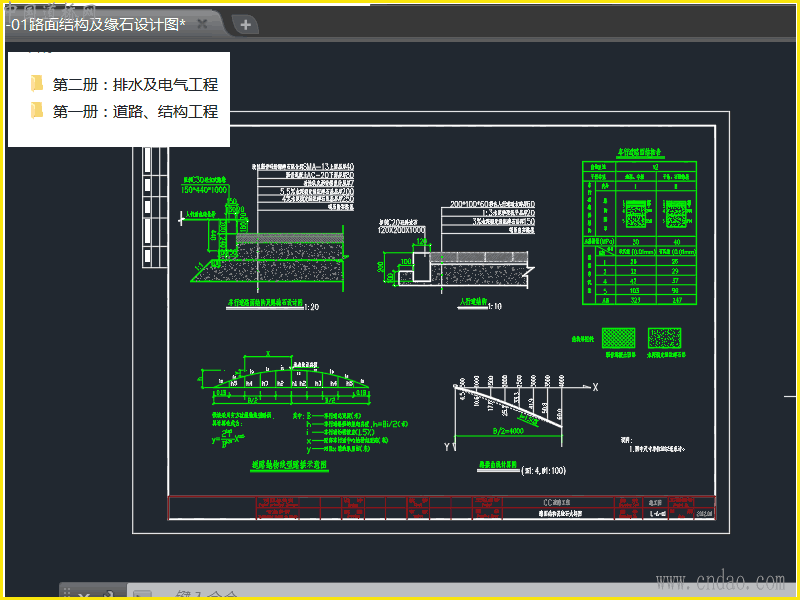800x600 pixels.
Task: Select the 120X200X1000 curb label text
Action: coord(401,230)
